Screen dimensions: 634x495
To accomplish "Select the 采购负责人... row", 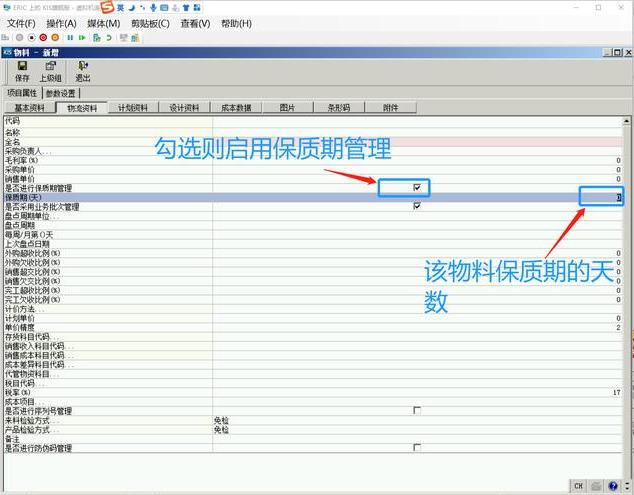I will coord(313,151).
